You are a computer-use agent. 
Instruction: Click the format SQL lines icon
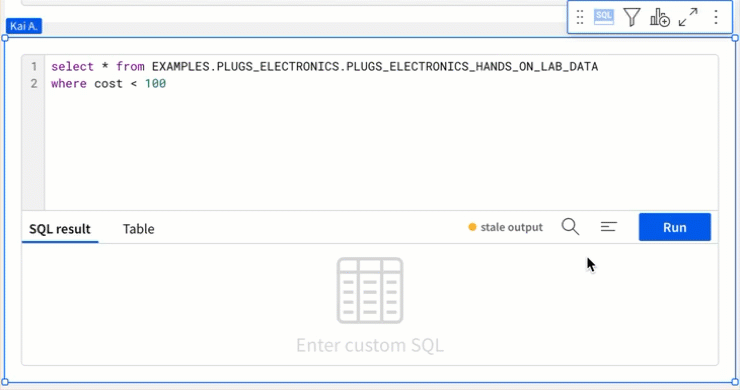point(608,227)
